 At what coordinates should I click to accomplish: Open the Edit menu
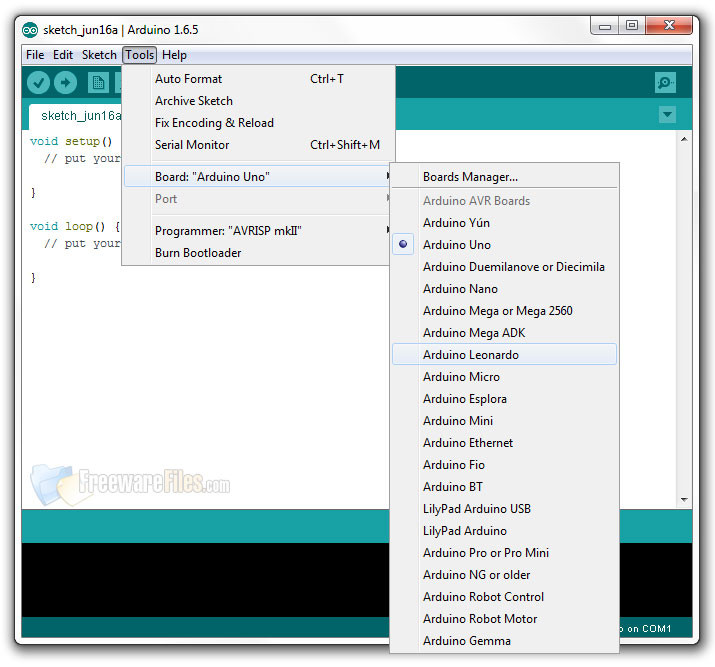pos(63,55)
